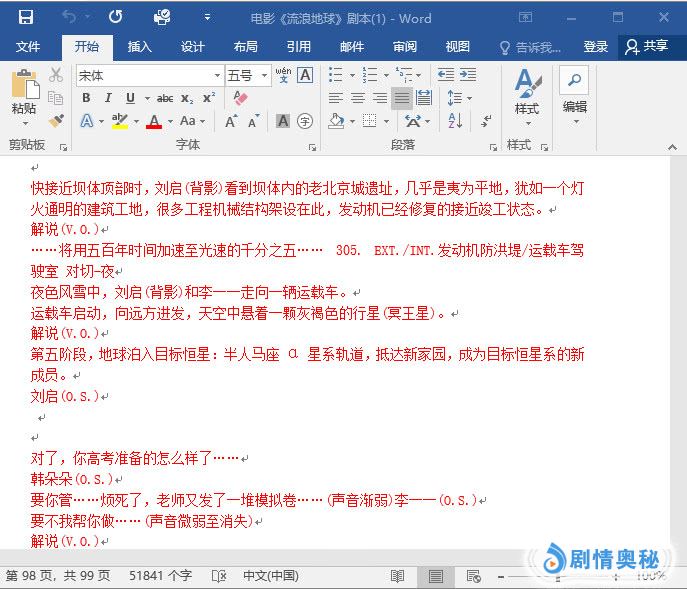This screenshot has height=589, width=687.
Task: Toggle underline formatting button
Action: coord(130,98)
